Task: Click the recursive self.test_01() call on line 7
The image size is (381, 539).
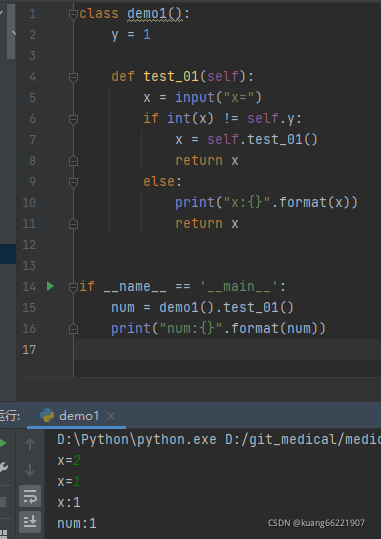Action: [x=262, y=140]
